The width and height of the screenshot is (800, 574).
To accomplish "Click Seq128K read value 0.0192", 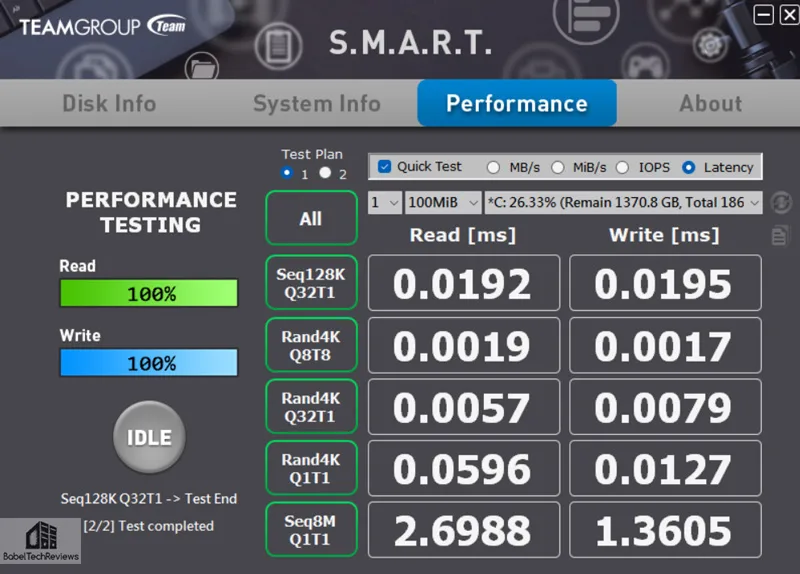I will [x=464, y=283].
